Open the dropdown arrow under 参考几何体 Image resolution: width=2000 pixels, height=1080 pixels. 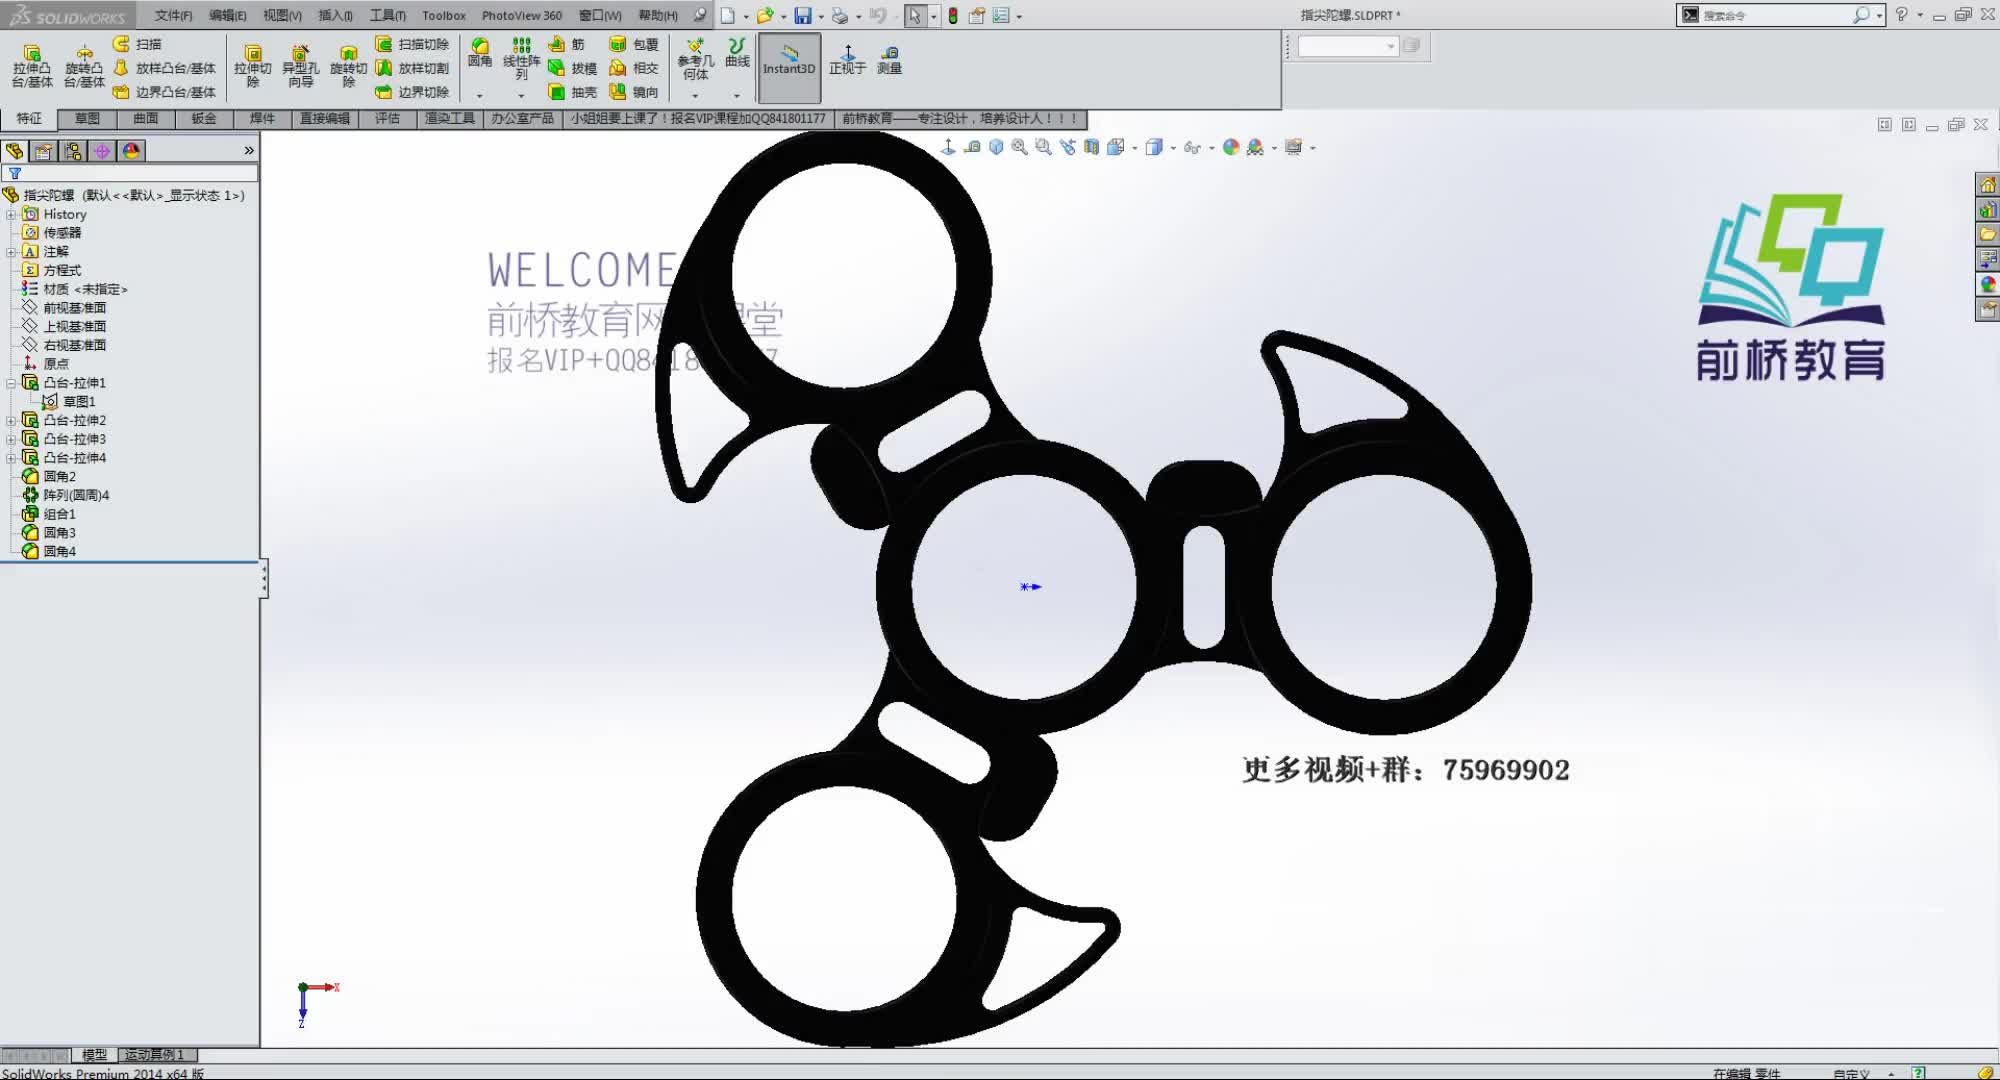[x=695, y=96]
